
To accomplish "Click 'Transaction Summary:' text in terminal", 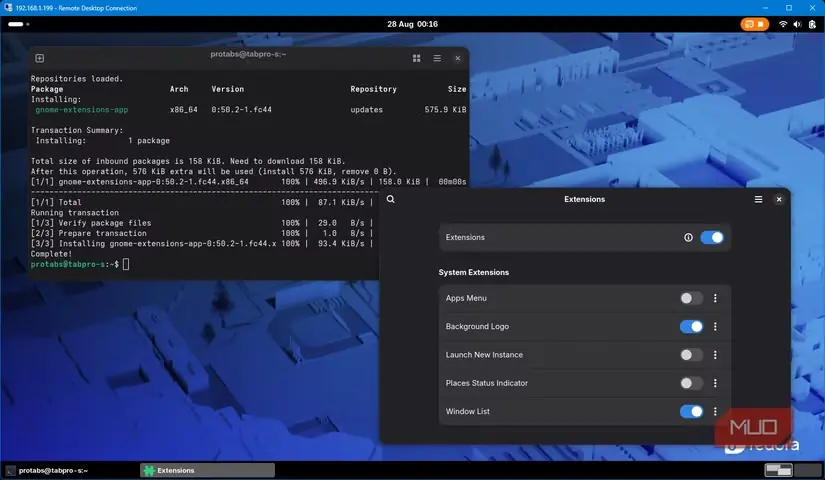I will tap(76, 130).
